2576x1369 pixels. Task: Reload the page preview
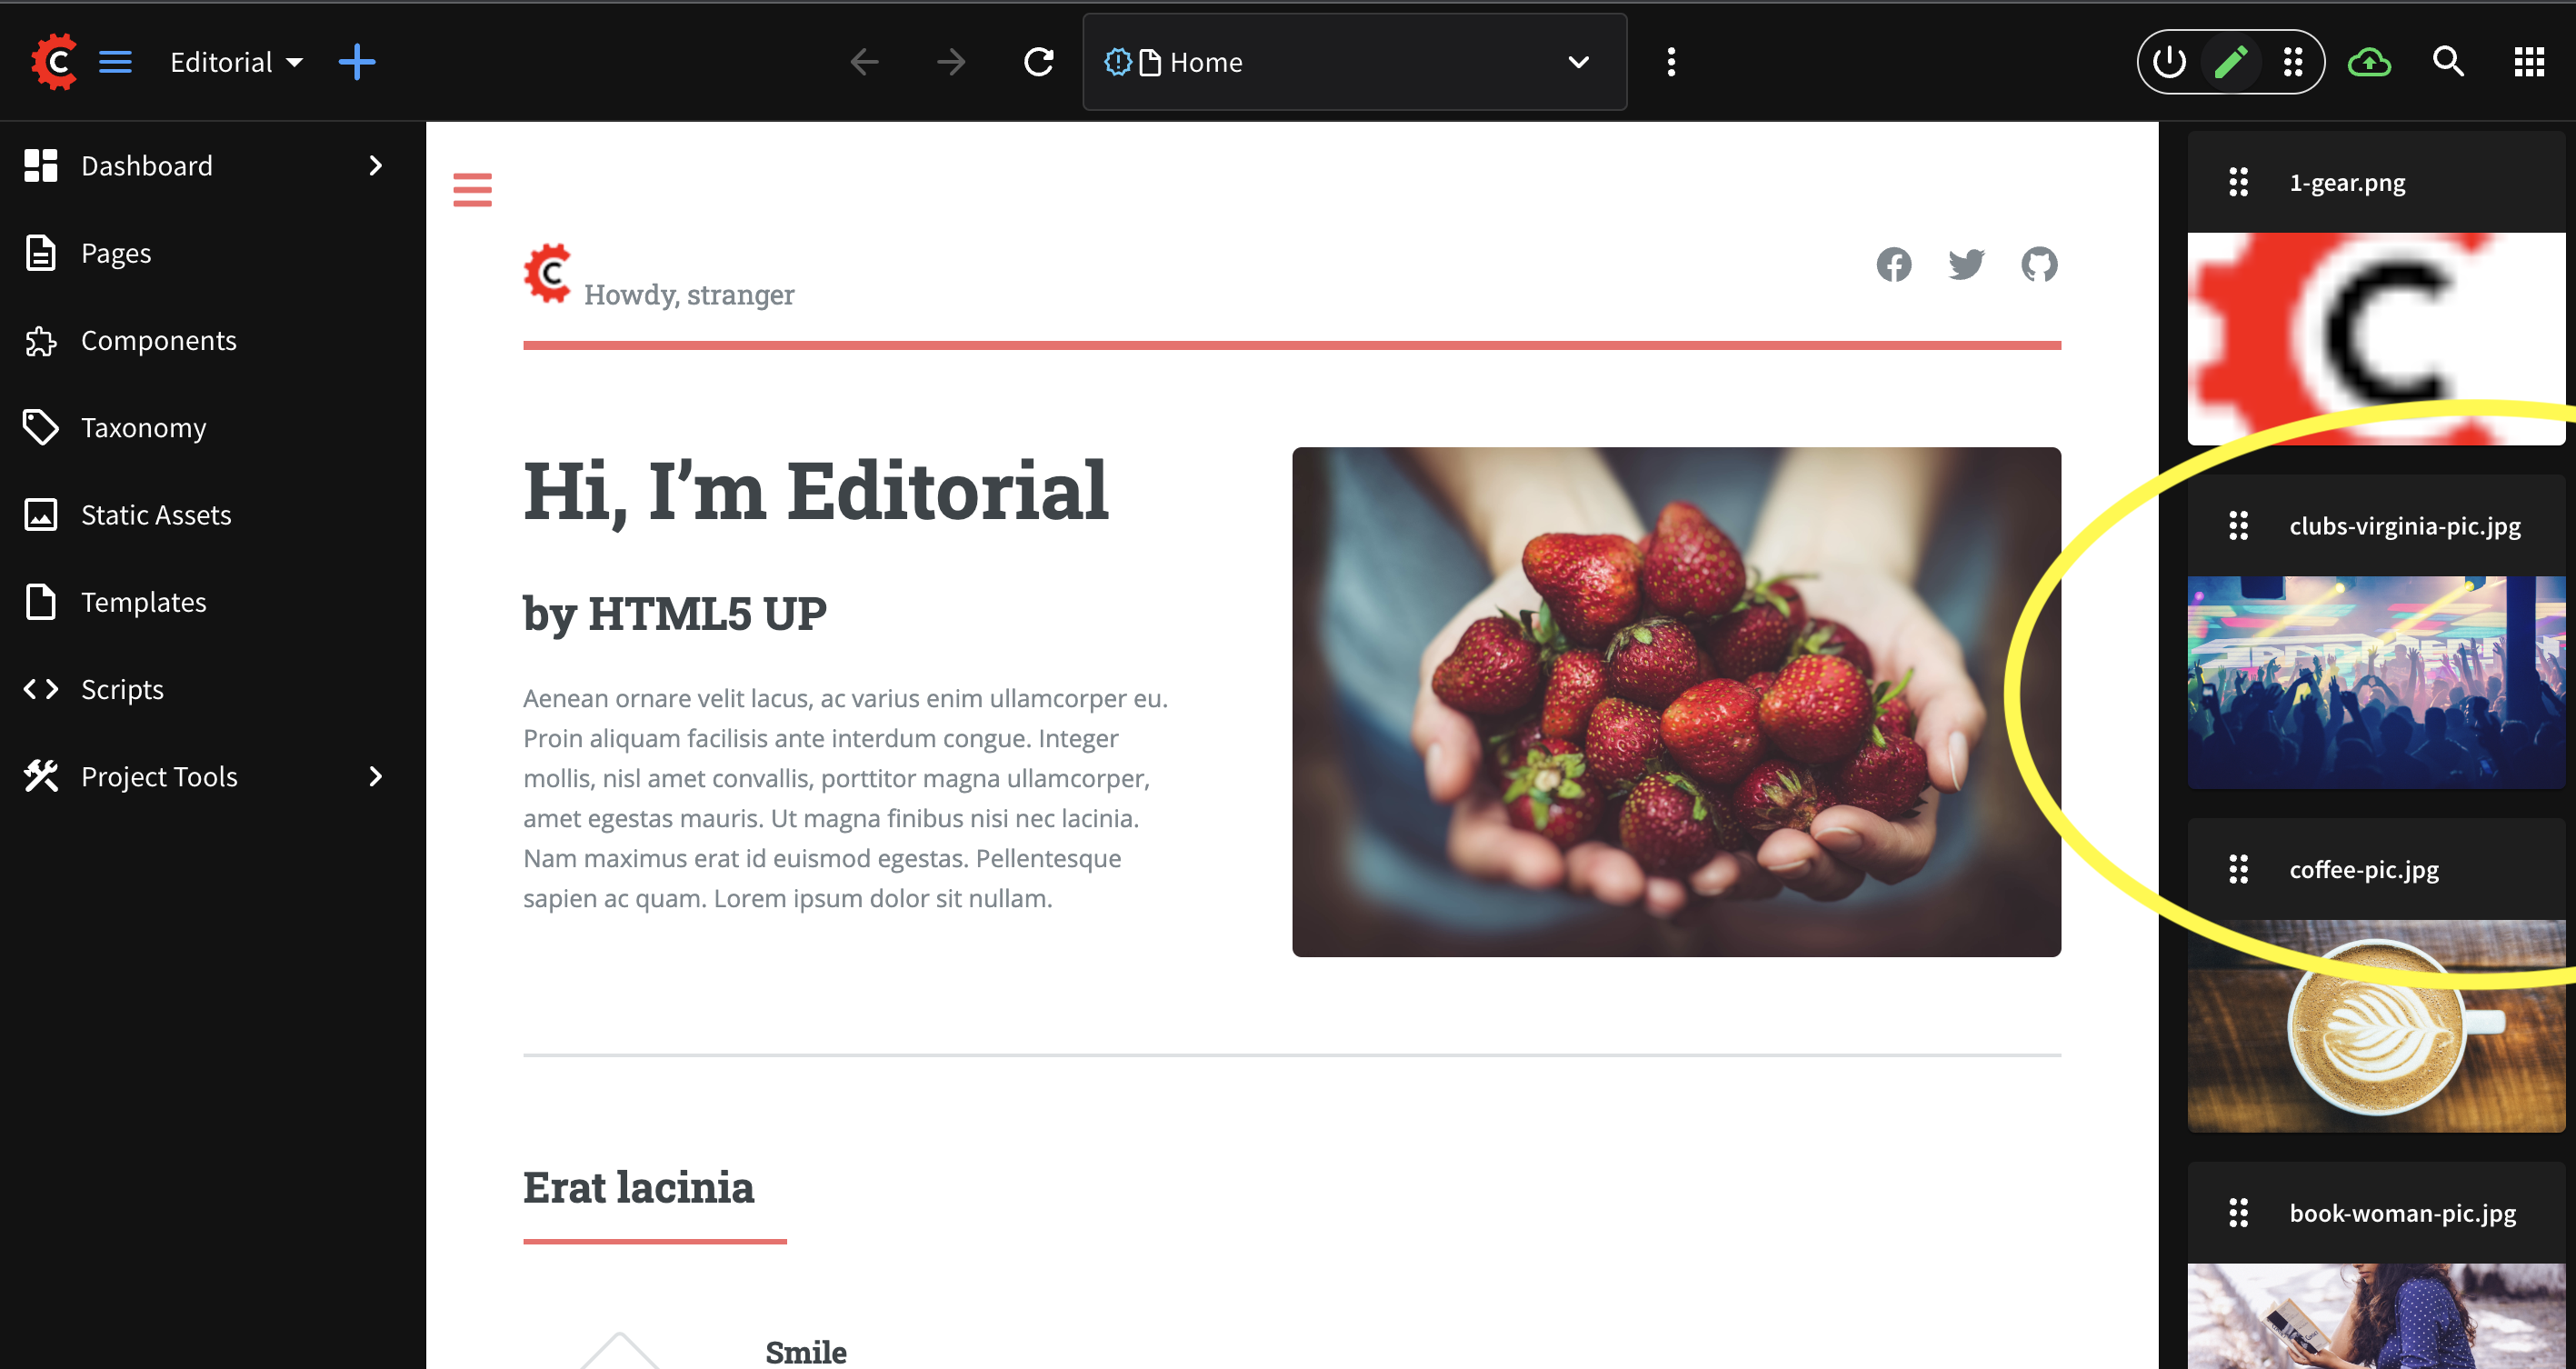[1039, 62]
